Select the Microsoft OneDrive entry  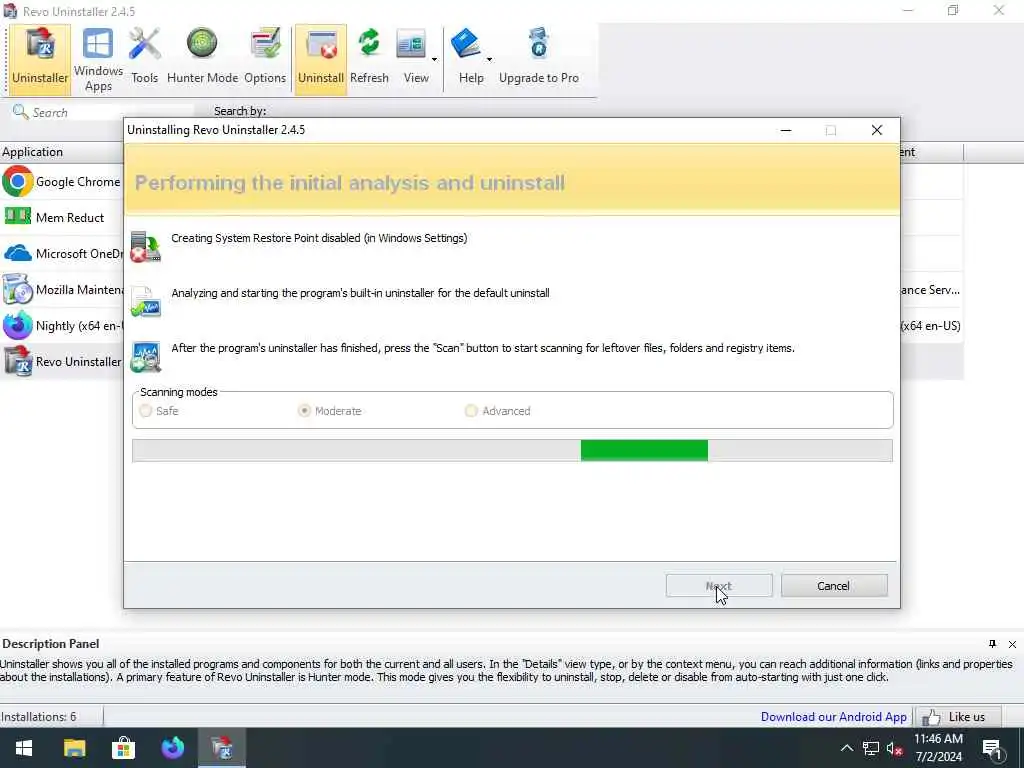(x=62, y=253)
